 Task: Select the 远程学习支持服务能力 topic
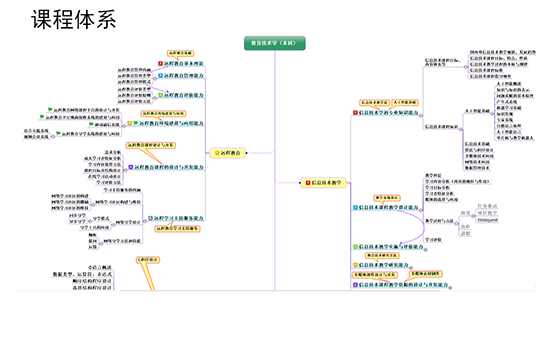pyautogui.click(x=176, y=218)
